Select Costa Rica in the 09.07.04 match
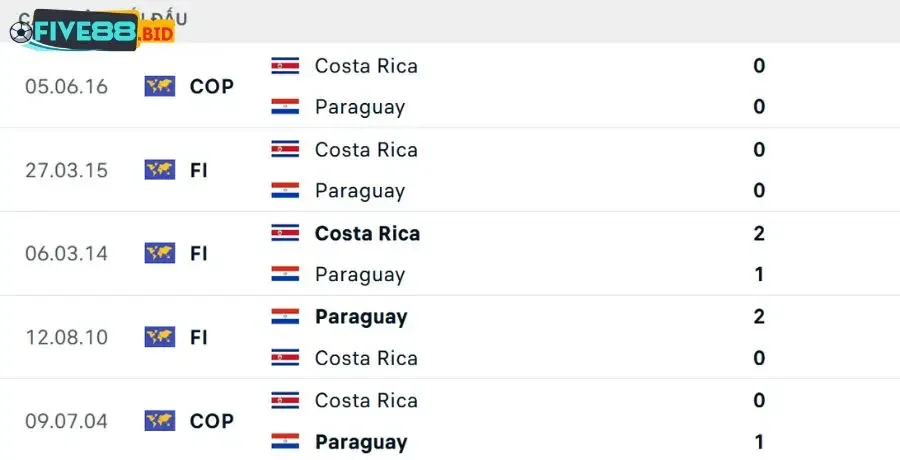 click(366, 400)
